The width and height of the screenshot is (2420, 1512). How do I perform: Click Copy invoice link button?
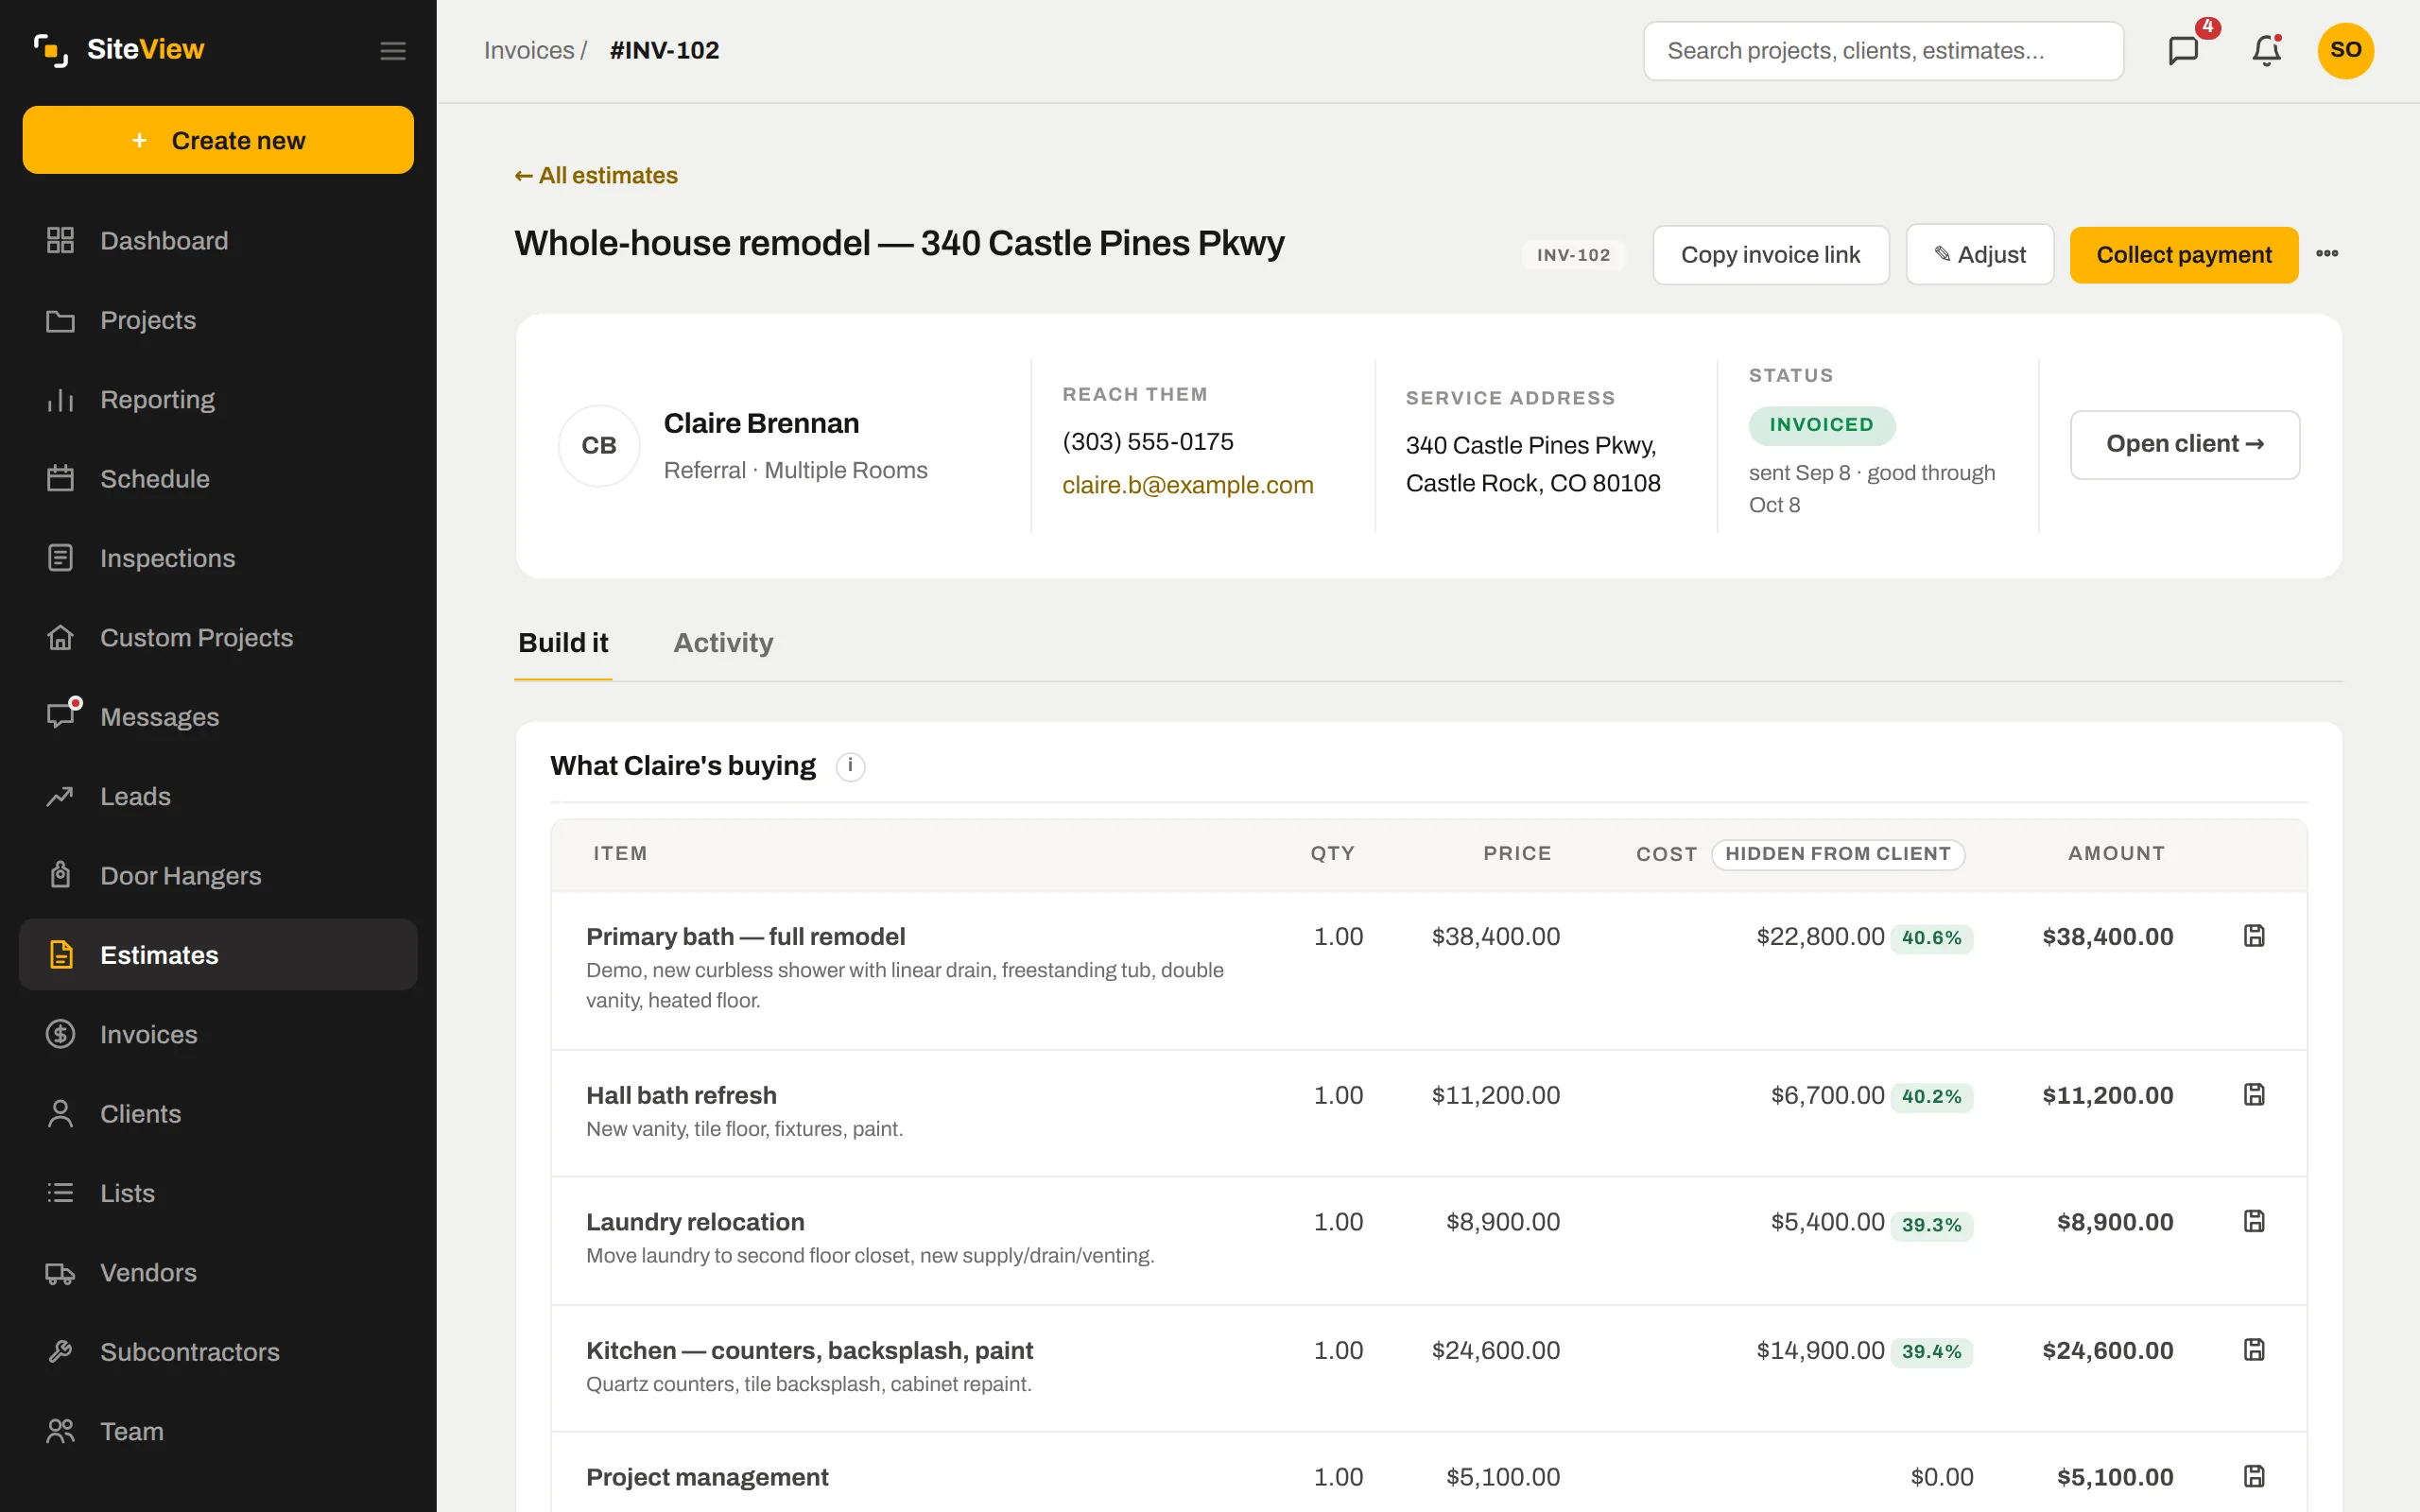[x=1770, y=255]
